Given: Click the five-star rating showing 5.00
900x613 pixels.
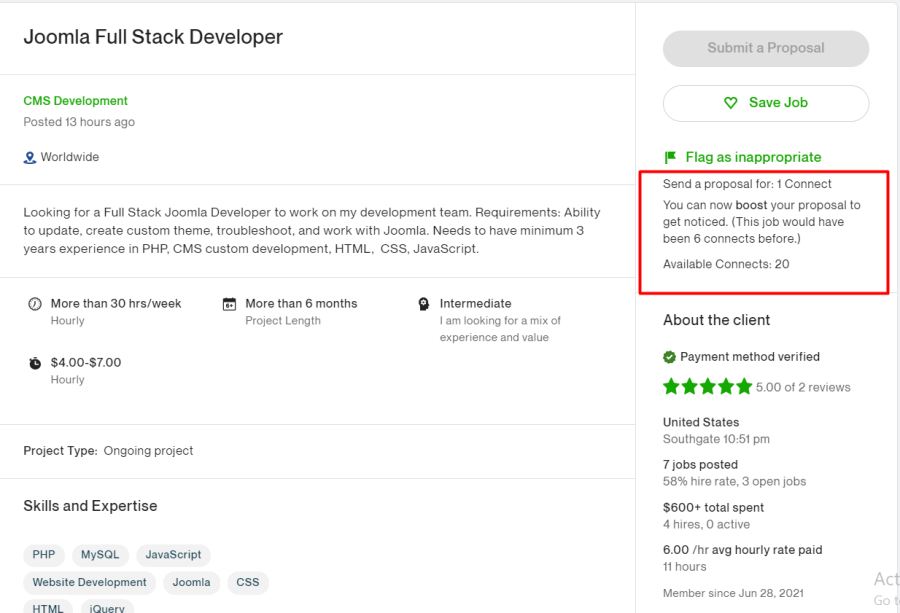Looking at the screenshot, I should (707, 386).
